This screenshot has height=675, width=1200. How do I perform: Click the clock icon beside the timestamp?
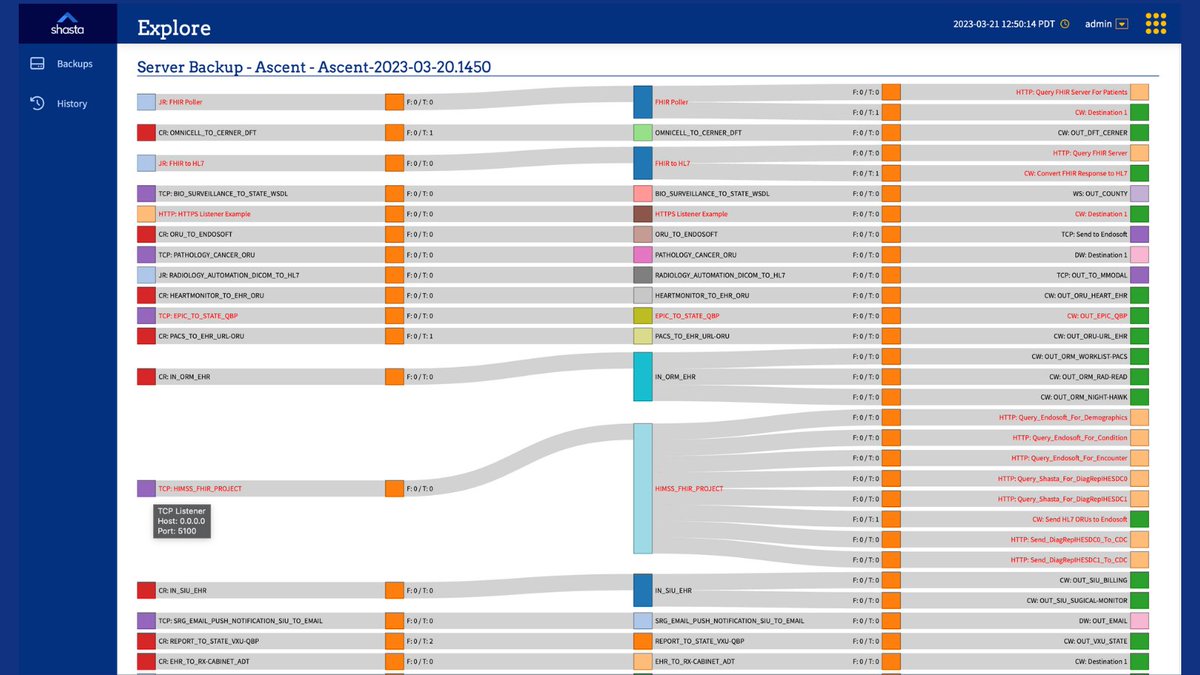pyautogui.click(x=1065, y=24)
